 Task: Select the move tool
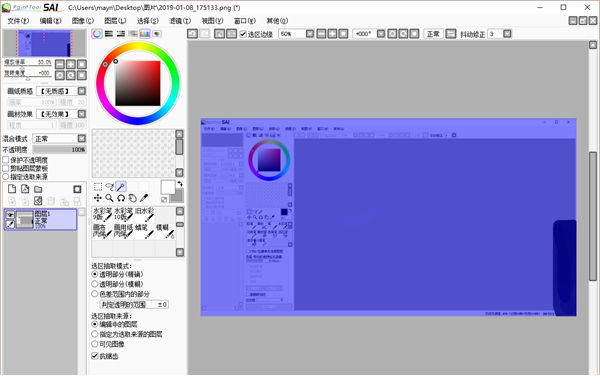tap(98, 198)
